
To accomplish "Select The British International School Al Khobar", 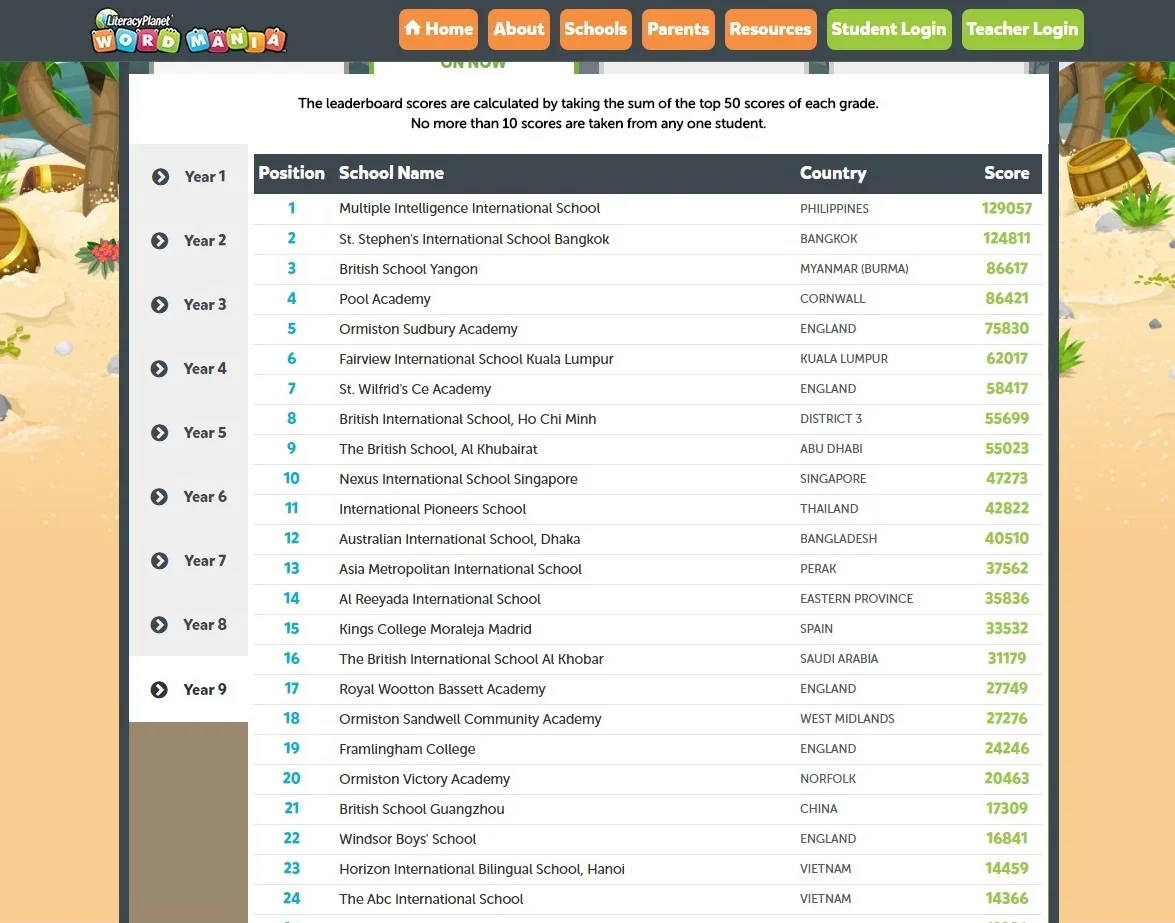I will click(471, 659).
